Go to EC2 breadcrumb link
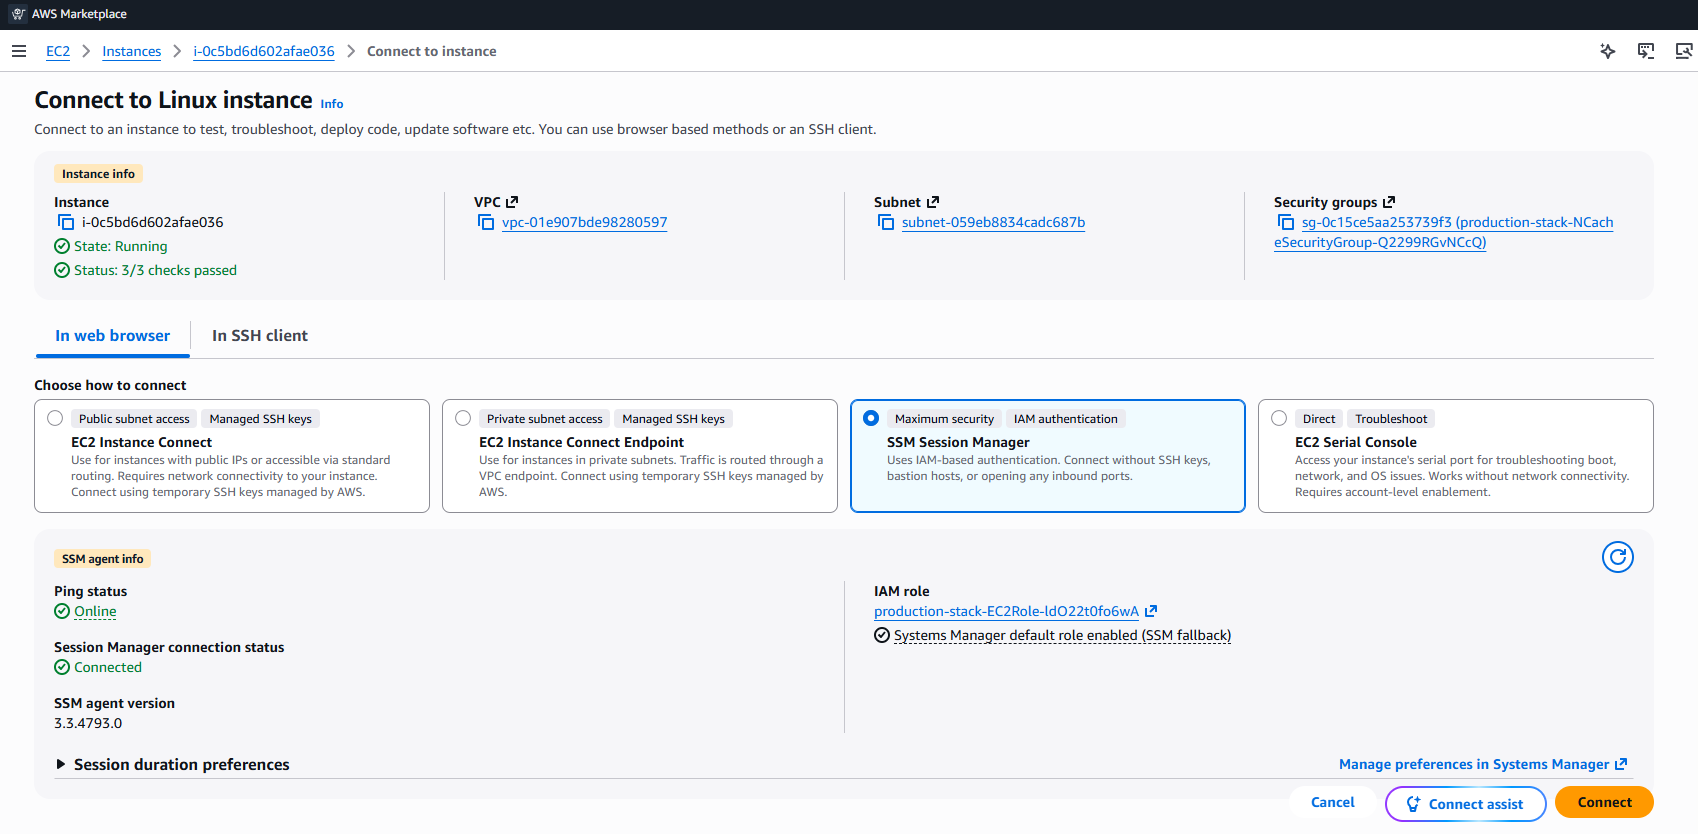The image size is (1698, 834). coord(58,51)
